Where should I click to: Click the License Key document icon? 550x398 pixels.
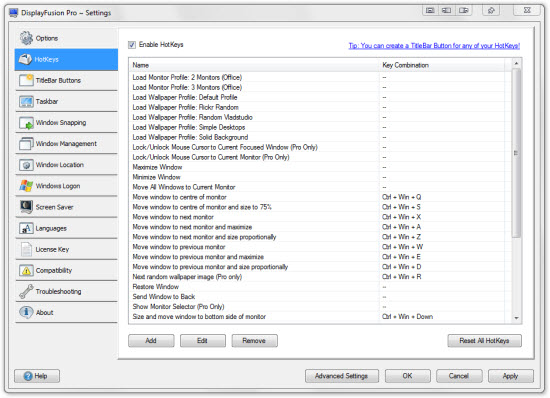[x=26, y=249]
